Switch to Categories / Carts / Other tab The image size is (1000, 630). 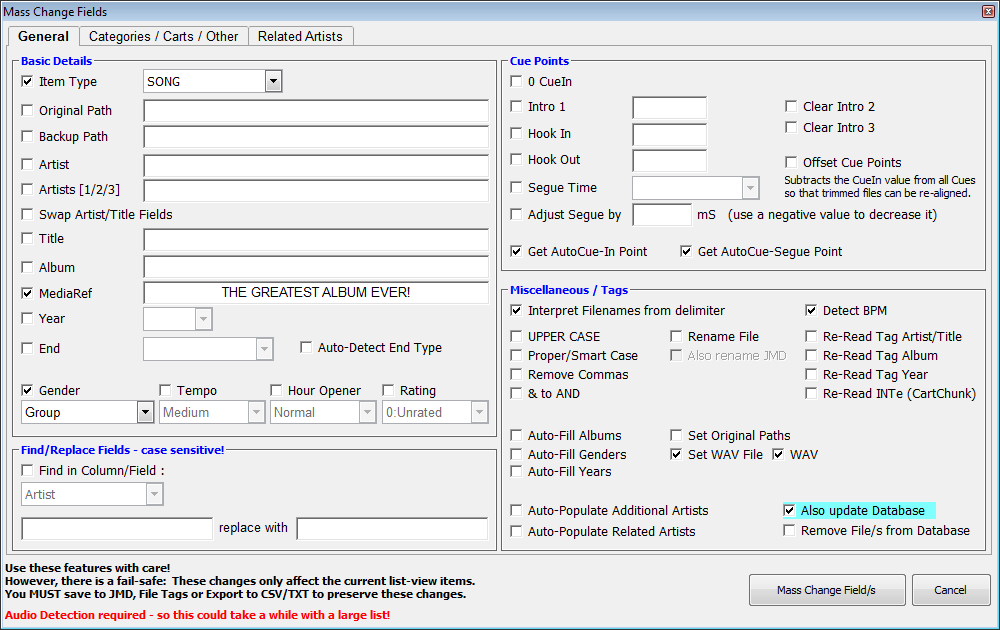click(x=163, y=36)
